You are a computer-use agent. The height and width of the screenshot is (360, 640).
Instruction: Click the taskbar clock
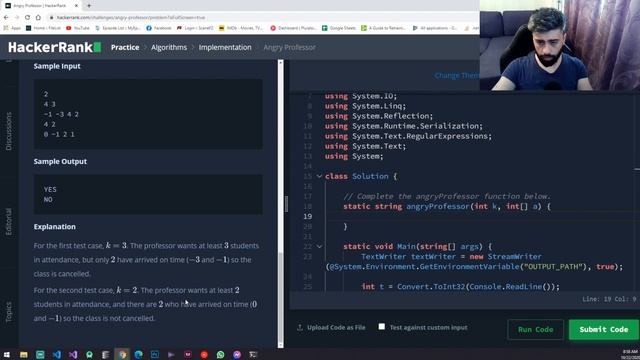point(629,354)
